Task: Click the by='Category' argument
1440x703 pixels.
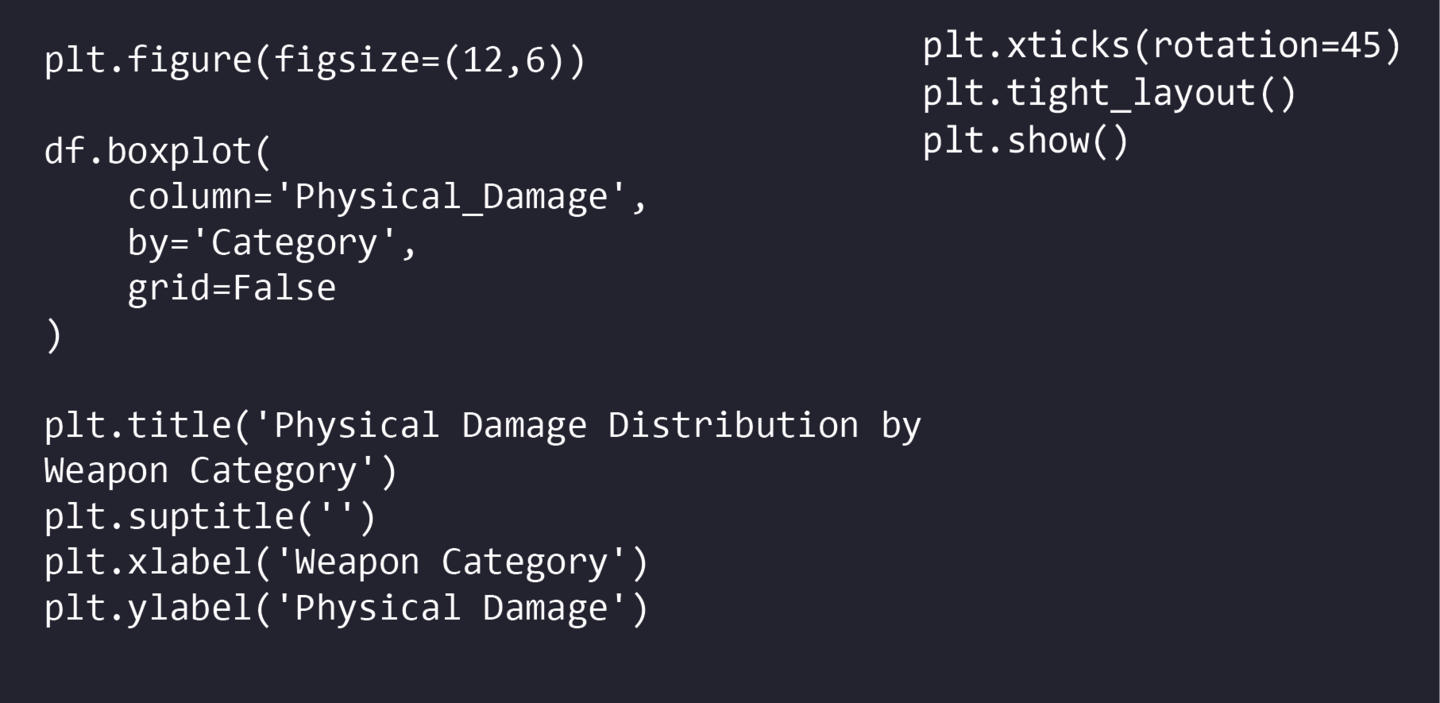Action: pyautogui.click(x=271, y=243)
